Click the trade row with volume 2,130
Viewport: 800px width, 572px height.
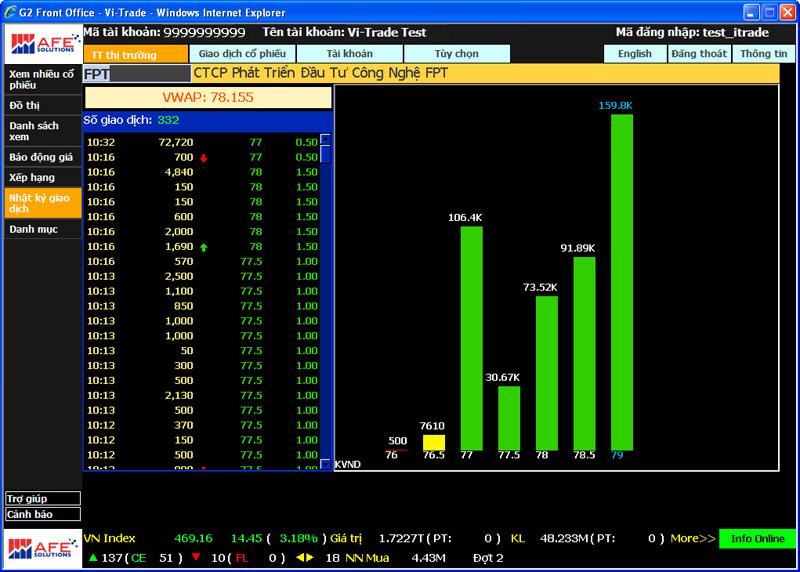click(202, 395)
